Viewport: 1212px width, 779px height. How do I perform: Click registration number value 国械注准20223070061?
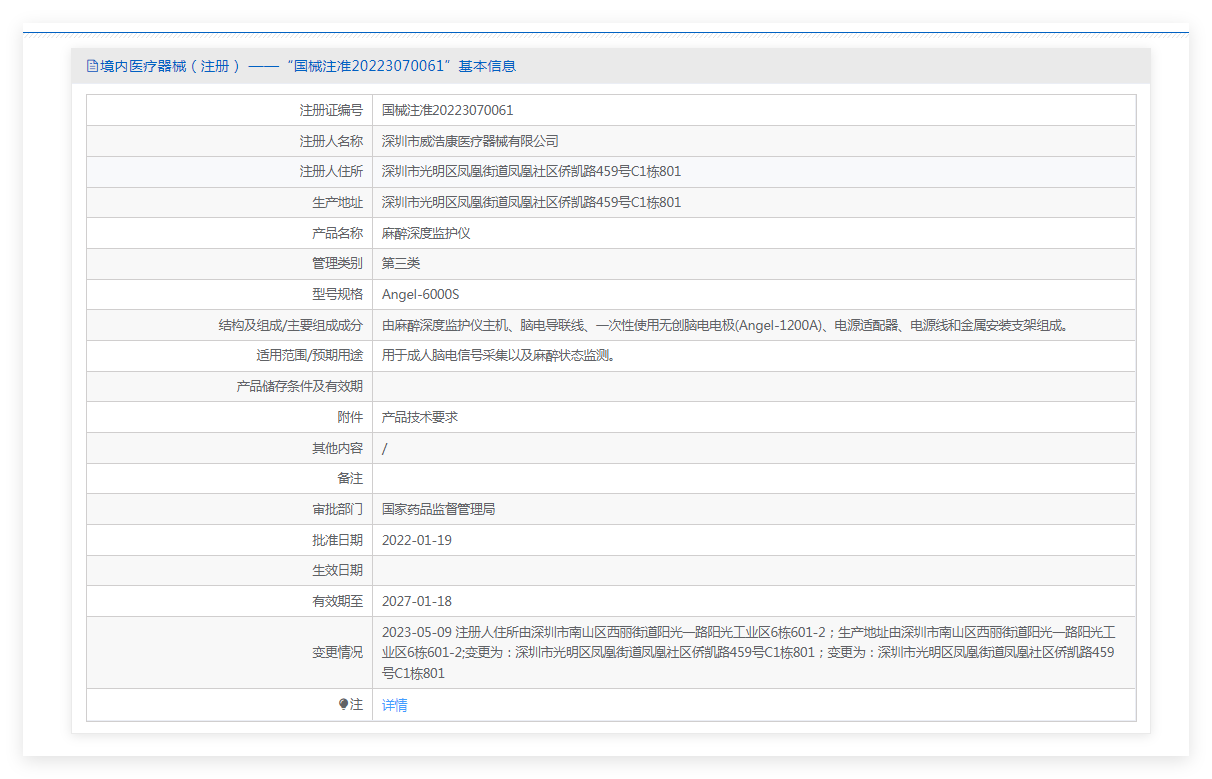pyautogui.click(x=447, y=110)
